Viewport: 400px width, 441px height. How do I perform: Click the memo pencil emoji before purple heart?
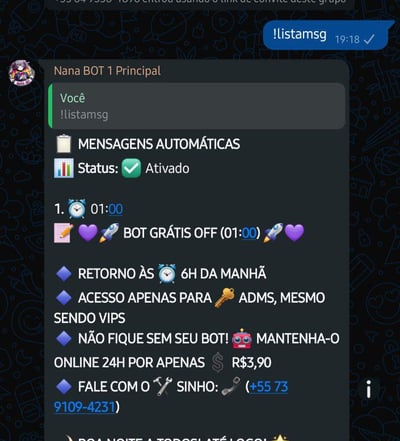tap(64, 233)
